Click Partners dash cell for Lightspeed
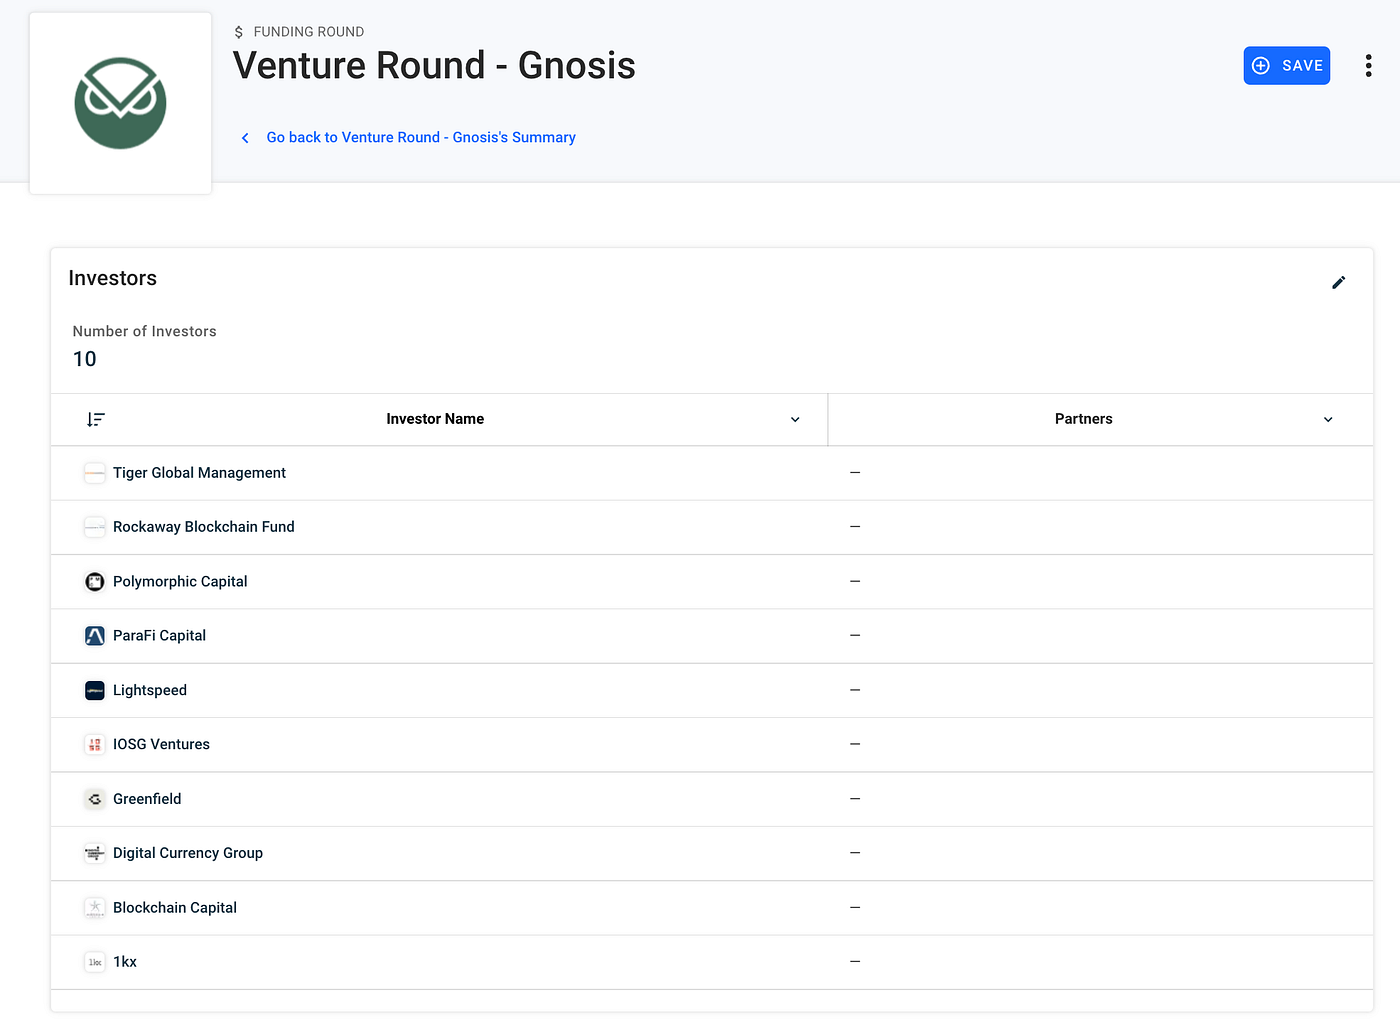Image resolution: width=1400 pixels, height=1028 pixels. click(855, 690)
